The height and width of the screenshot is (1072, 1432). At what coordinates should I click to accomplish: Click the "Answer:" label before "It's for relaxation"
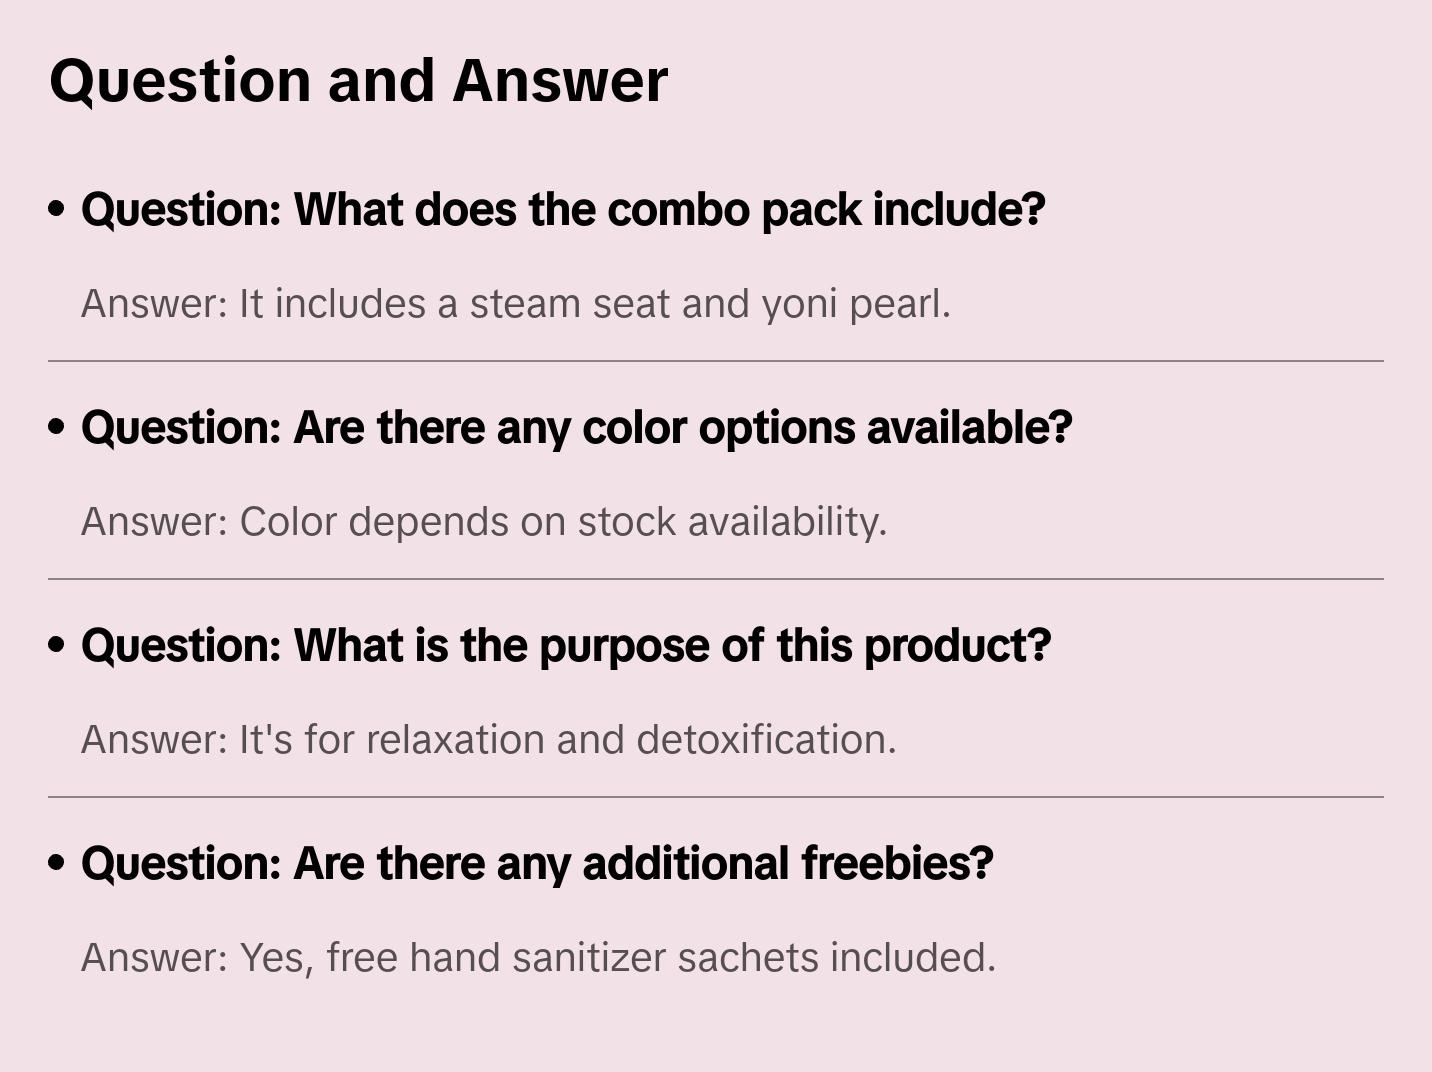coord(155,740)
